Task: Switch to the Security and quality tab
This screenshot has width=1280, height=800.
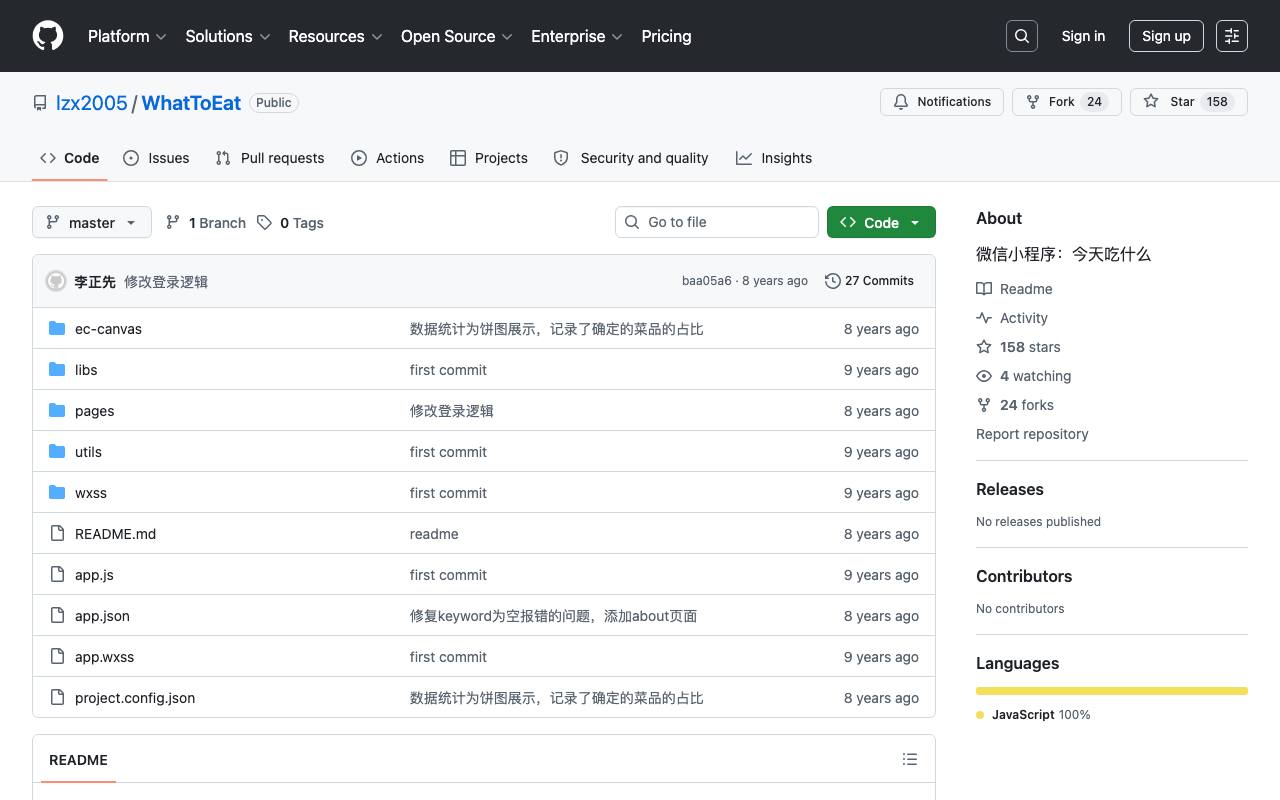Action: click(x=631, y=158)
